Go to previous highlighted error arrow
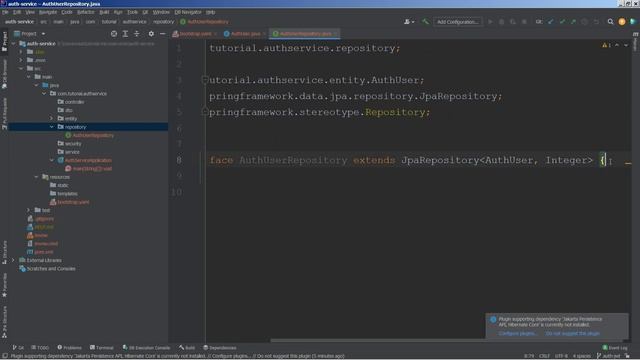Image resolution: width=640 pixels, height=360 pixels. (x=617, y=45)
